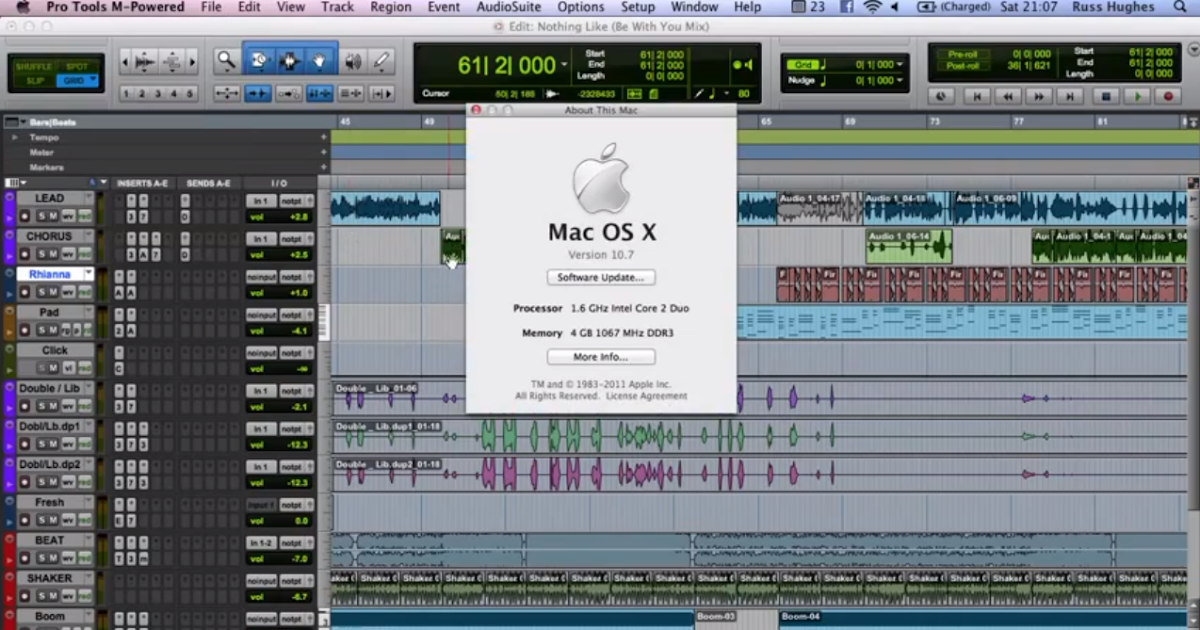
Task: Open Pad track noinput selector
Action: pyautogui.click(x=261, y=315)
